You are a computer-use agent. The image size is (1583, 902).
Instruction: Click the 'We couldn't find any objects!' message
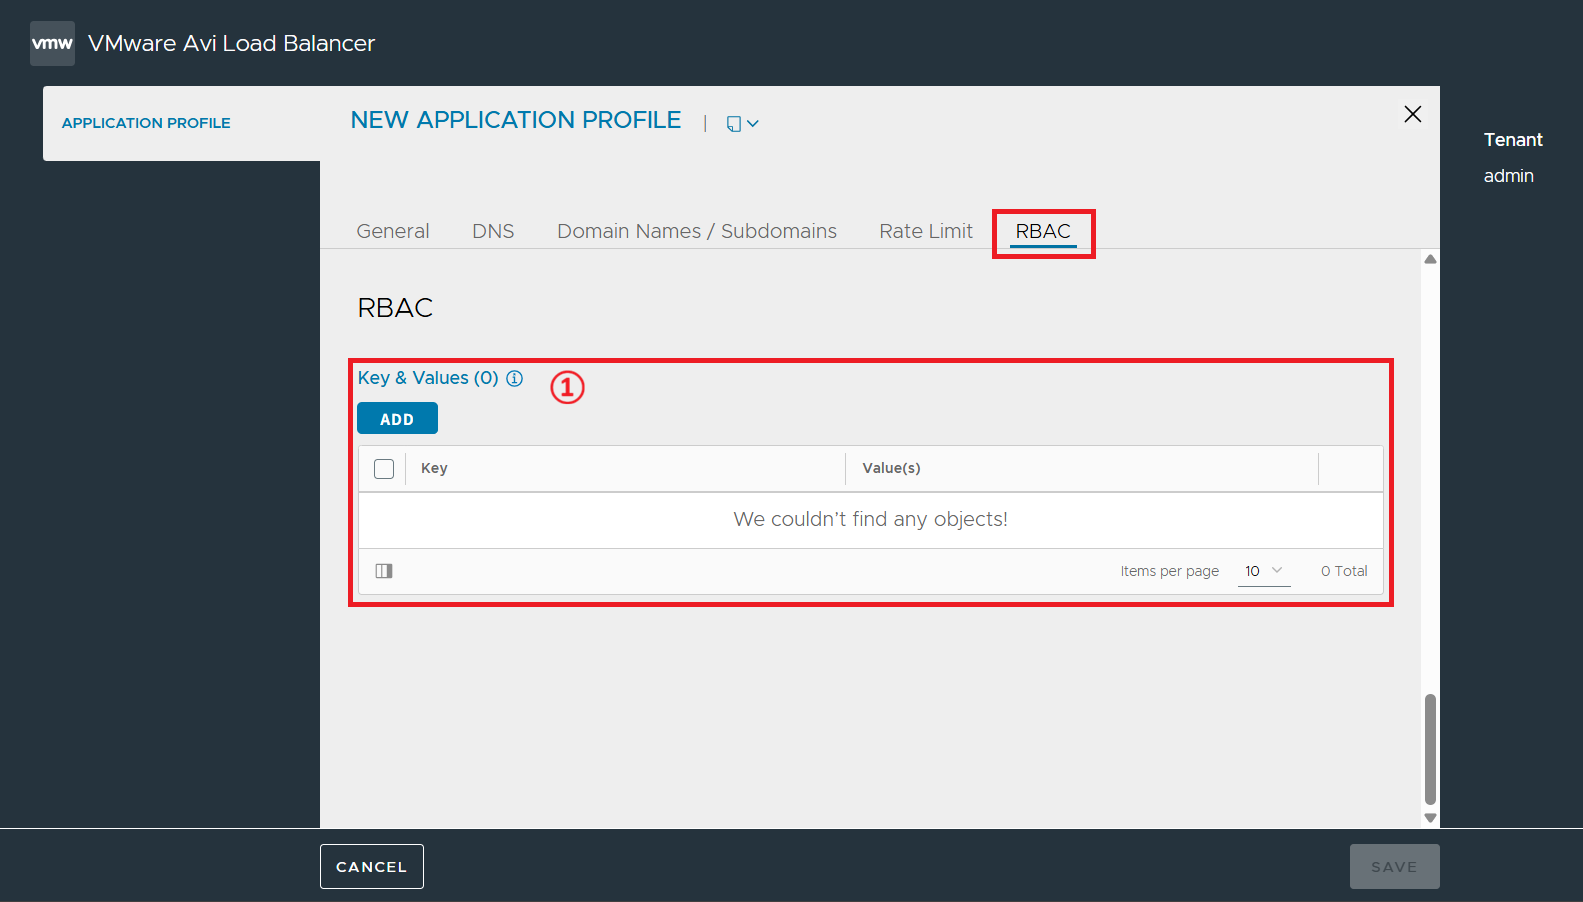(x=870, y=519)
